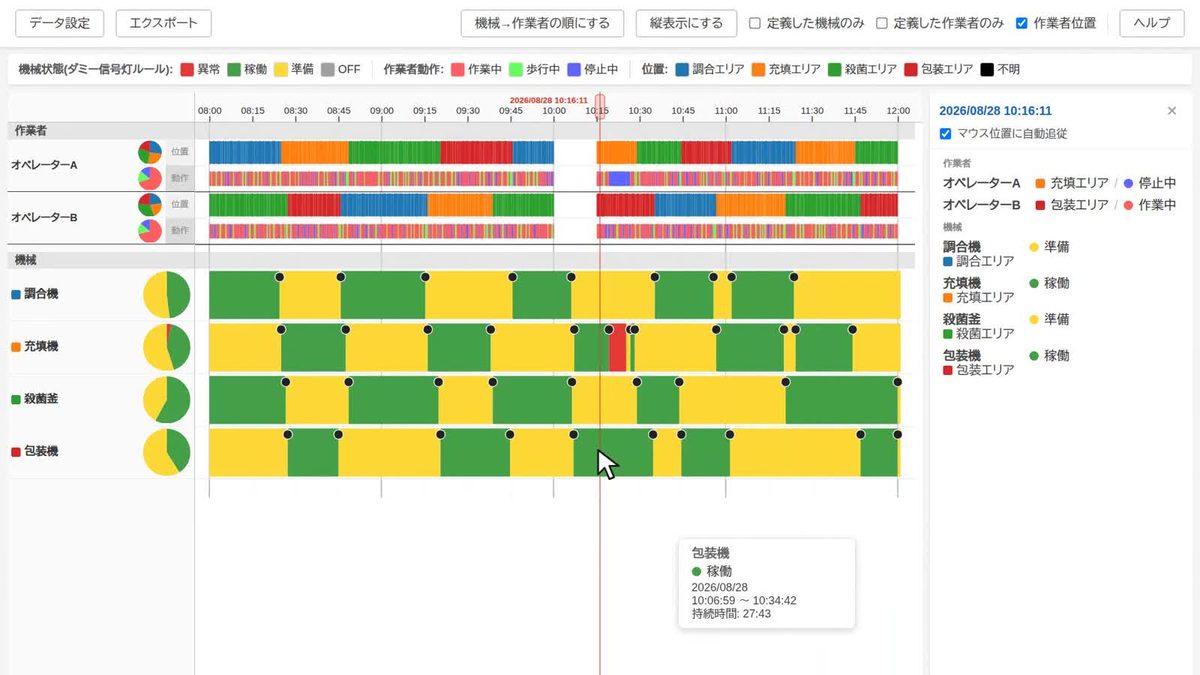Click the 殺菌釜 status pie chart
Screen dimensions: 1200x675
pos(166,399)
